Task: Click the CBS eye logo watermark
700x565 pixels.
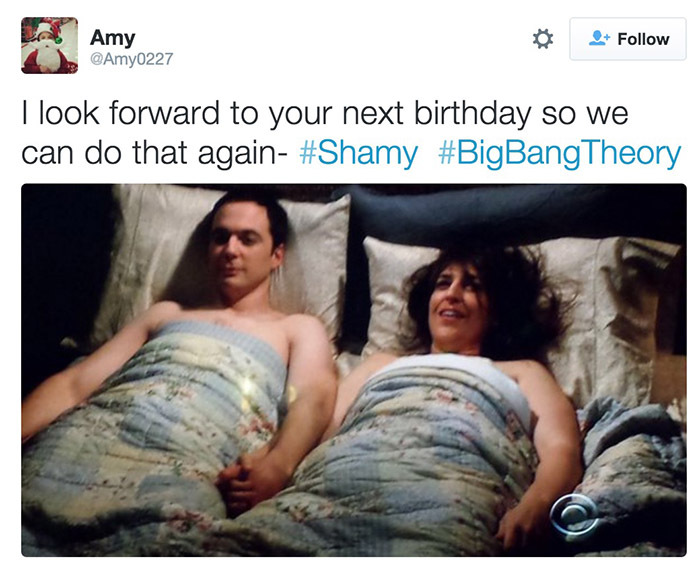Action: (x=574, y=515)
